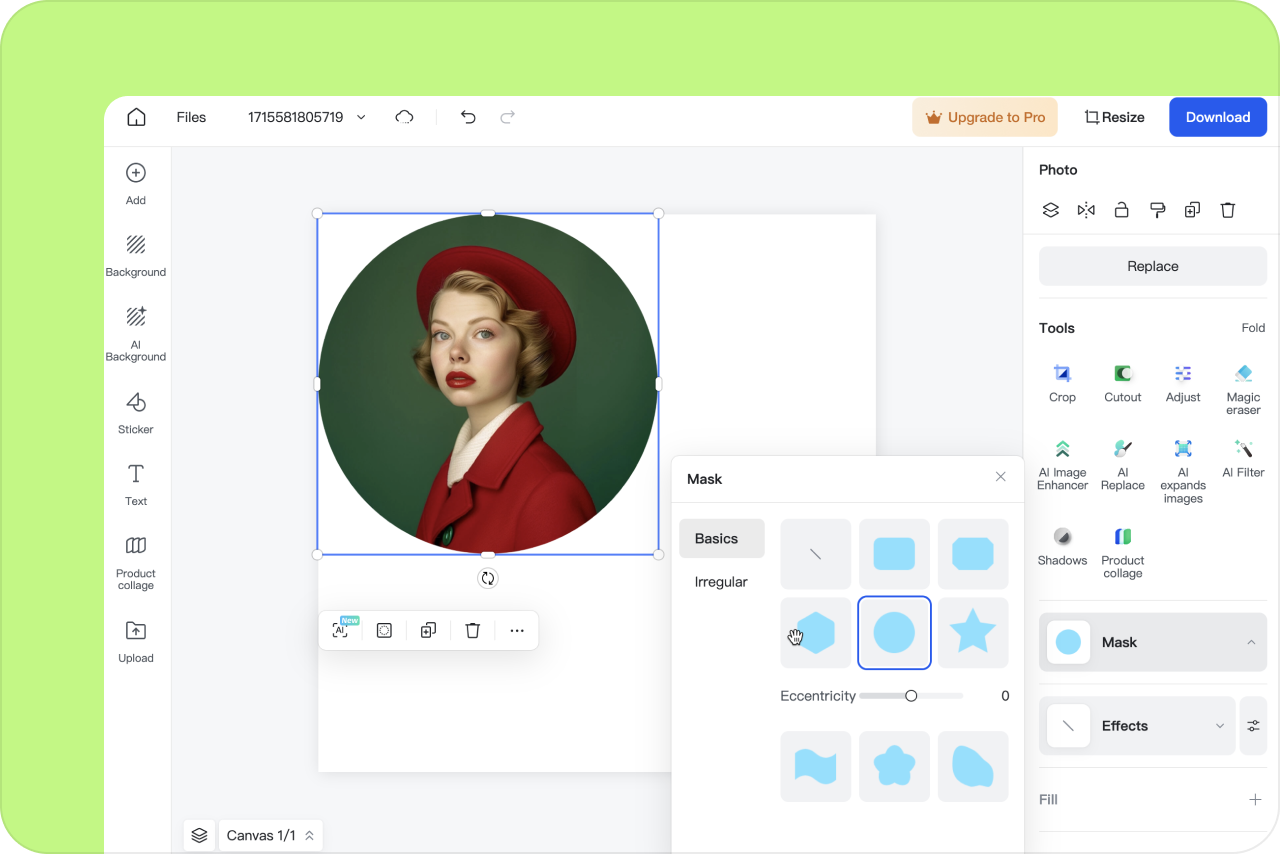Open the layers icon beside Canvas 1/1
Viewport: 1280px width, 854px height.
click(x=199, y=835)
